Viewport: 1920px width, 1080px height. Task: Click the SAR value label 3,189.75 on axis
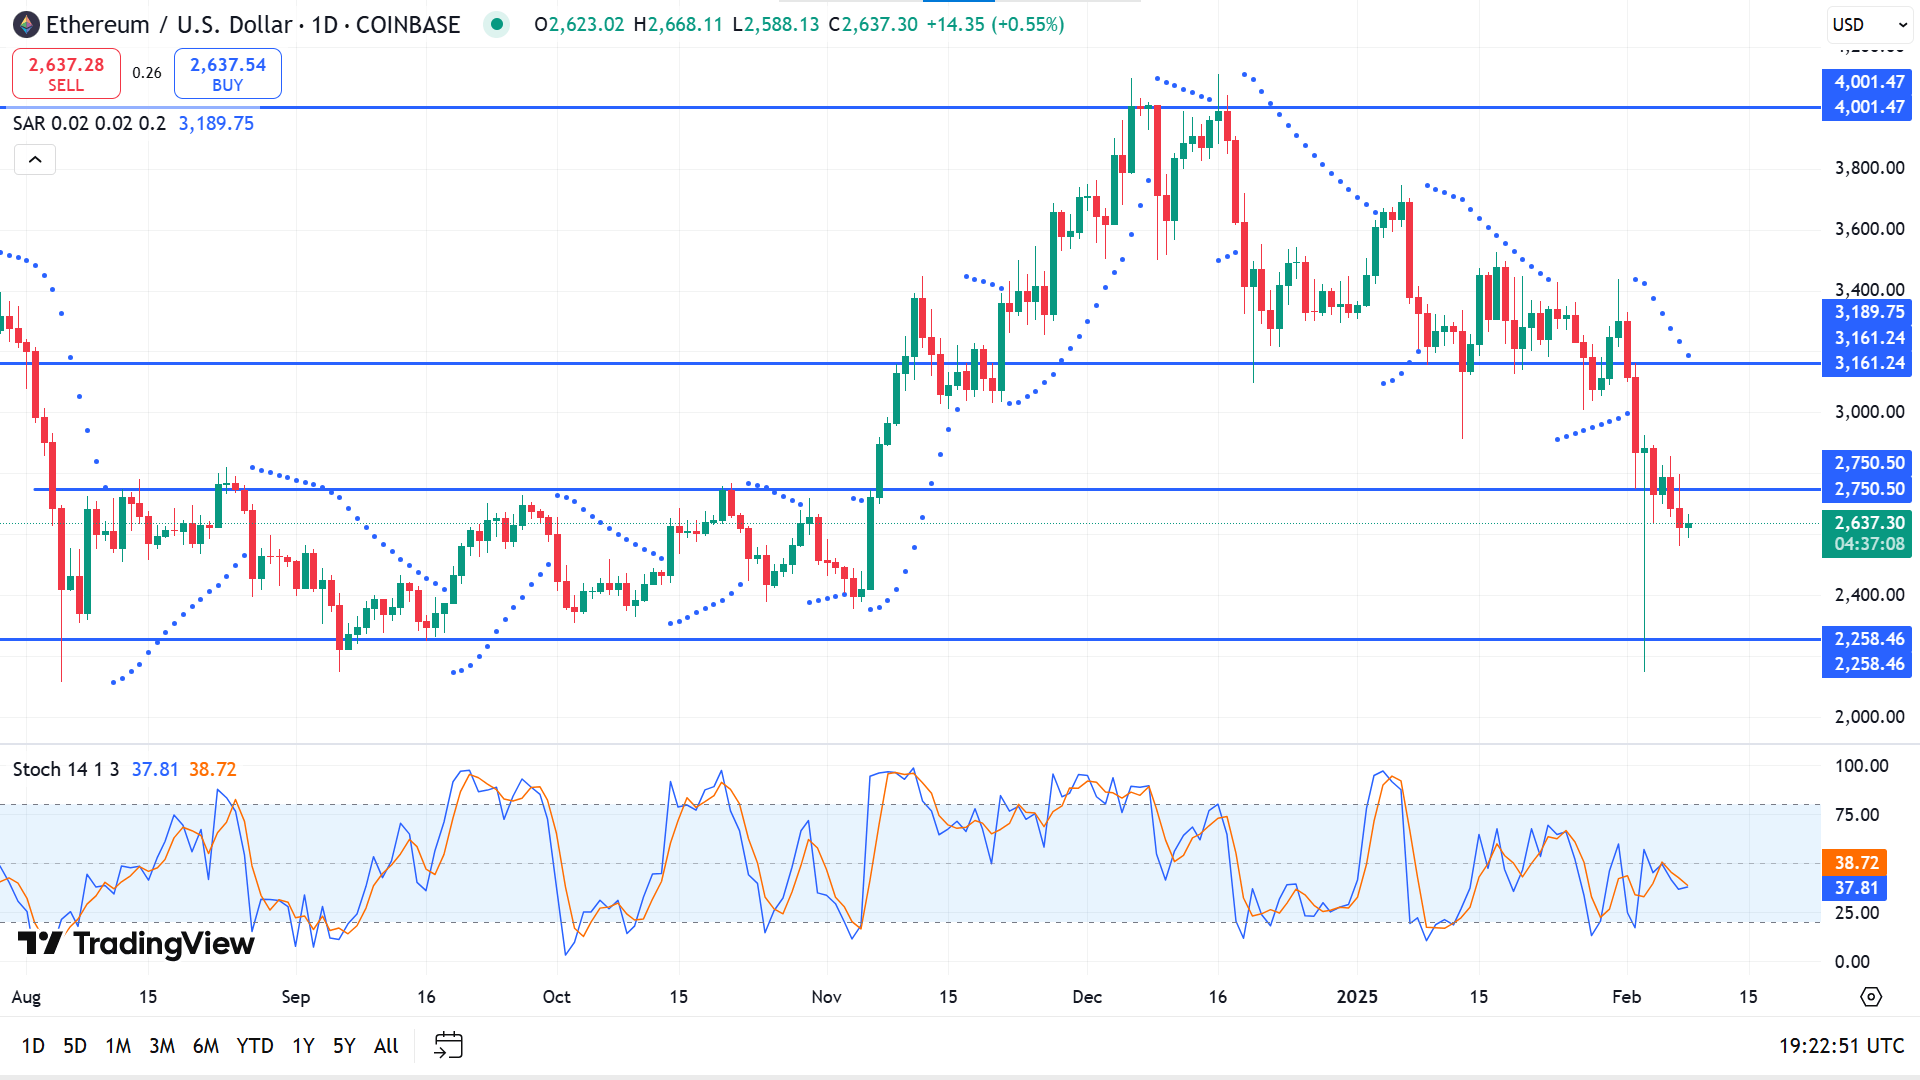[1867, 312]
